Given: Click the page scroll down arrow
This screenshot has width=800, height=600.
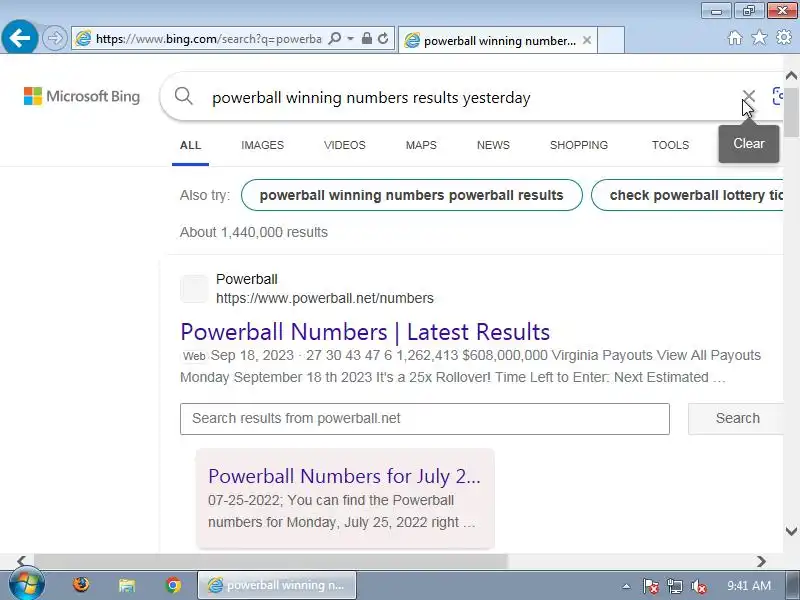Looking at the screenshot, I should (x=791, y=531).
